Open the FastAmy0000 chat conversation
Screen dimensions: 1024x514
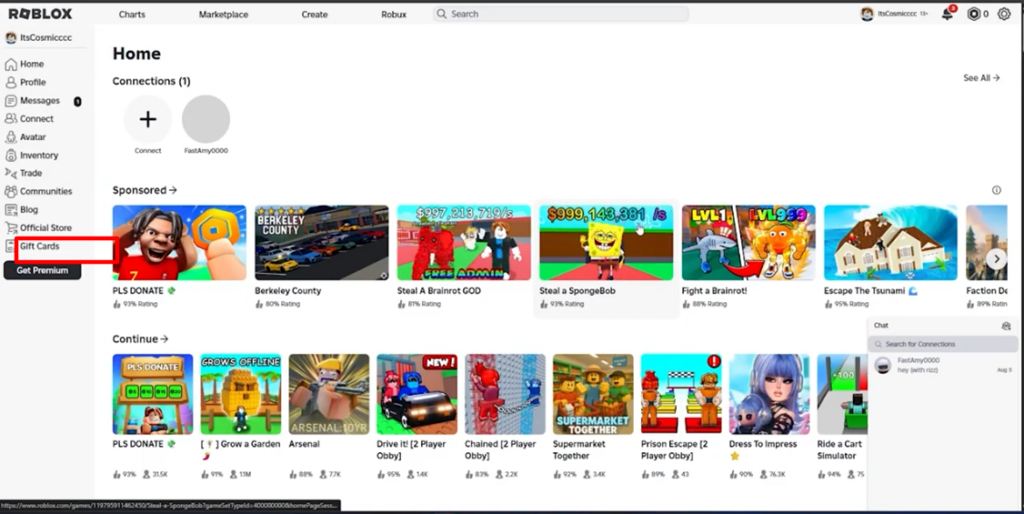[942, 365]
